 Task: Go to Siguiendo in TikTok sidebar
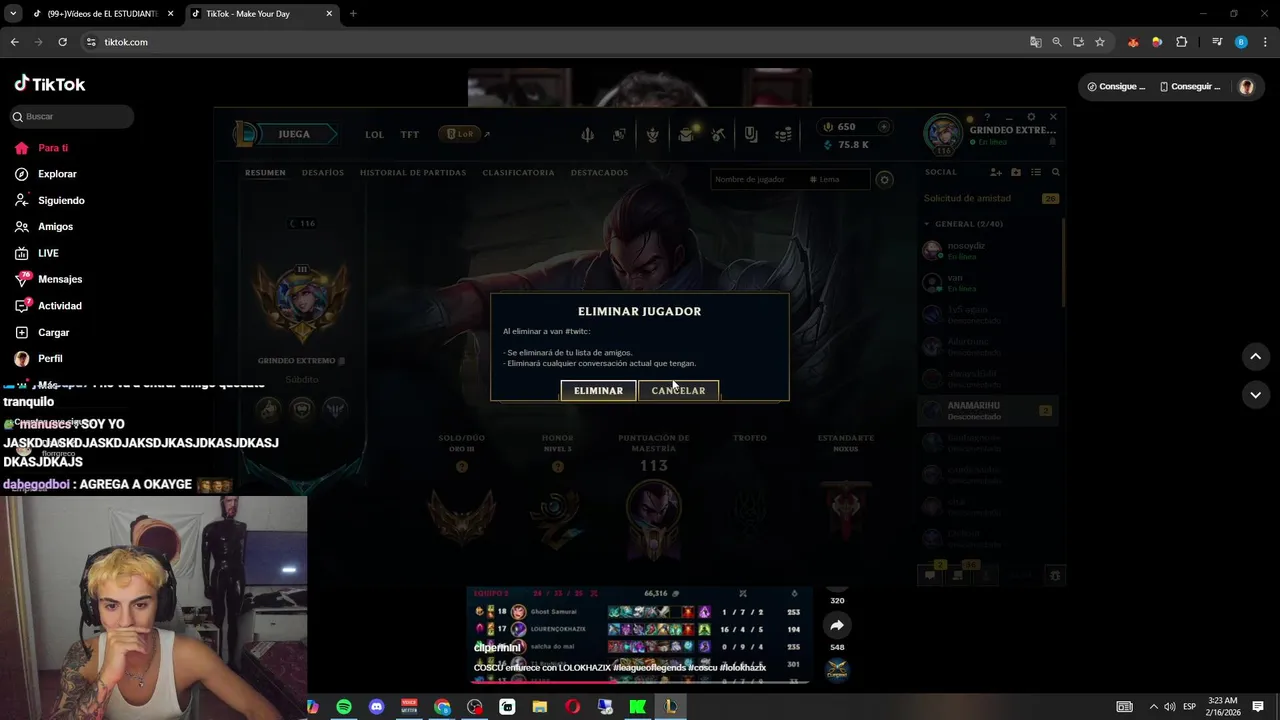tap(50, 200)
